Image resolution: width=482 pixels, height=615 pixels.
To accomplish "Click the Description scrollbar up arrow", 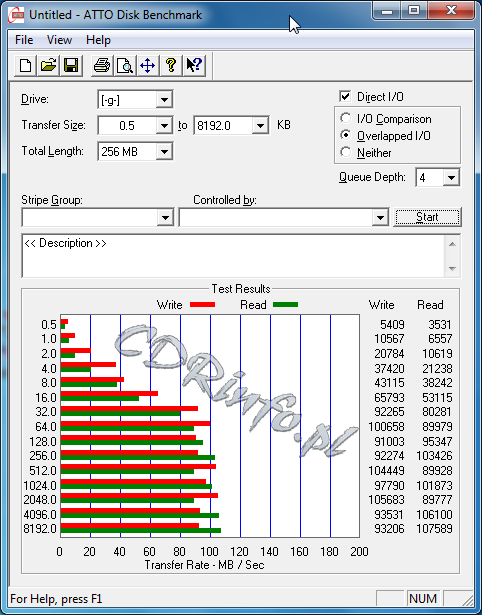I will click(x=452, y=244).
